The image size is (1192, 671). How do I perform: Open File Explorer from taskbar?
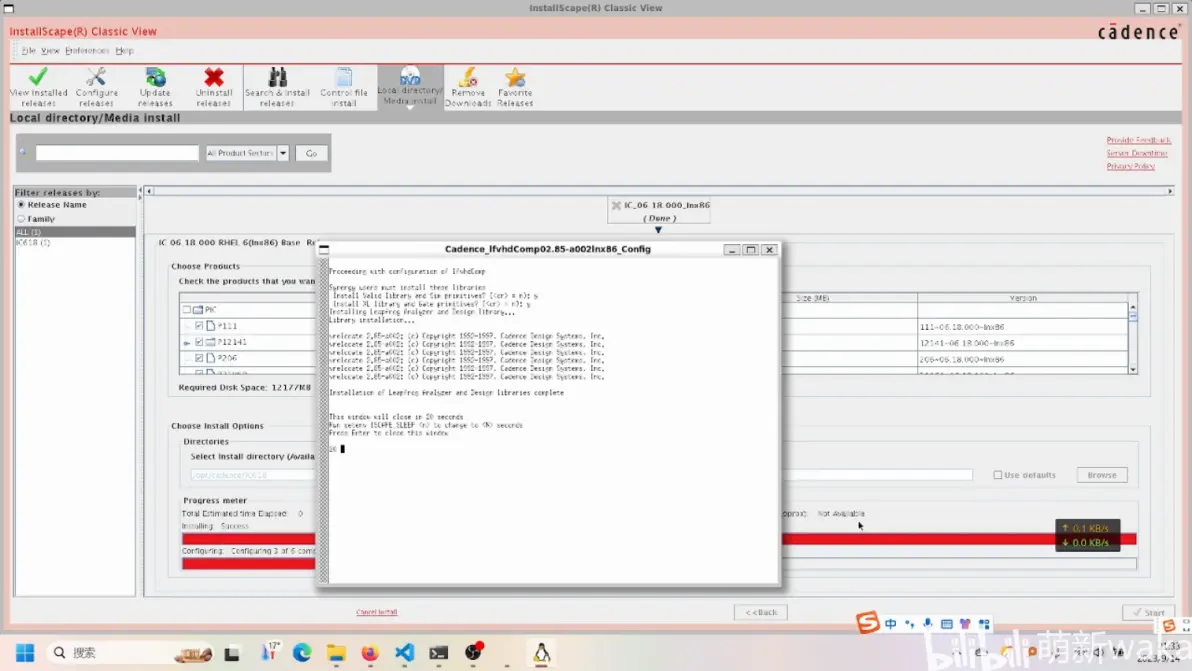click(x=336, y=653)
